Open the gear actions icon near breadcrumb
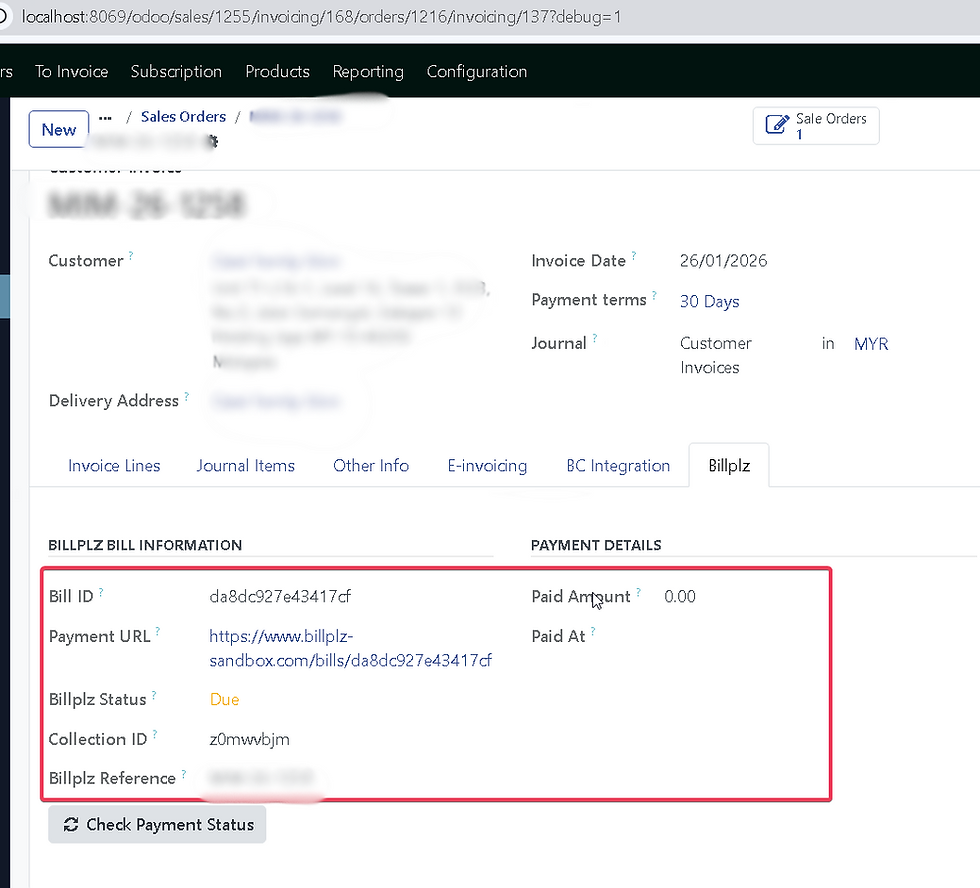Viewport: 980px width, 888px height. pyautogui.click(x=212, y=142)
